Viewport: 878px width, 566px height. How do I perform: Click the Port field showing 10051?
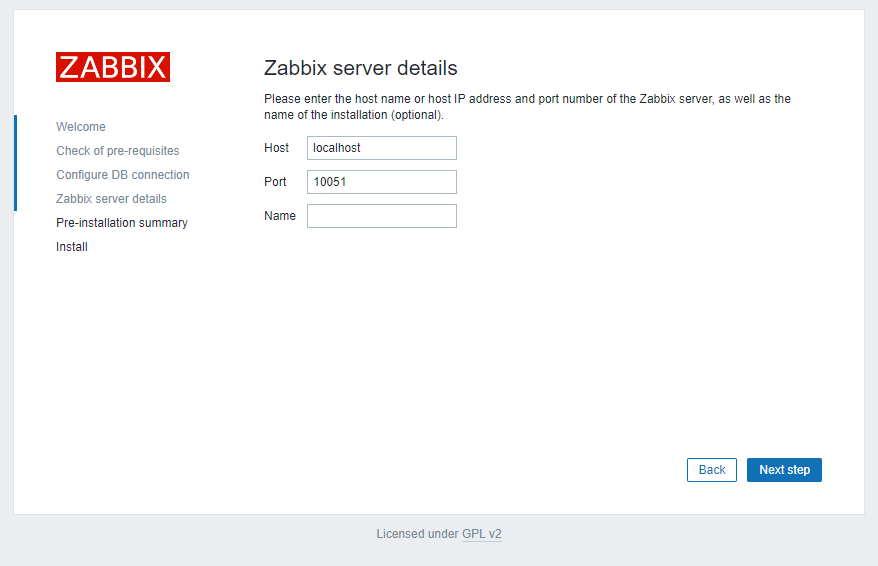pyautogui.click(x=382, y=182)
